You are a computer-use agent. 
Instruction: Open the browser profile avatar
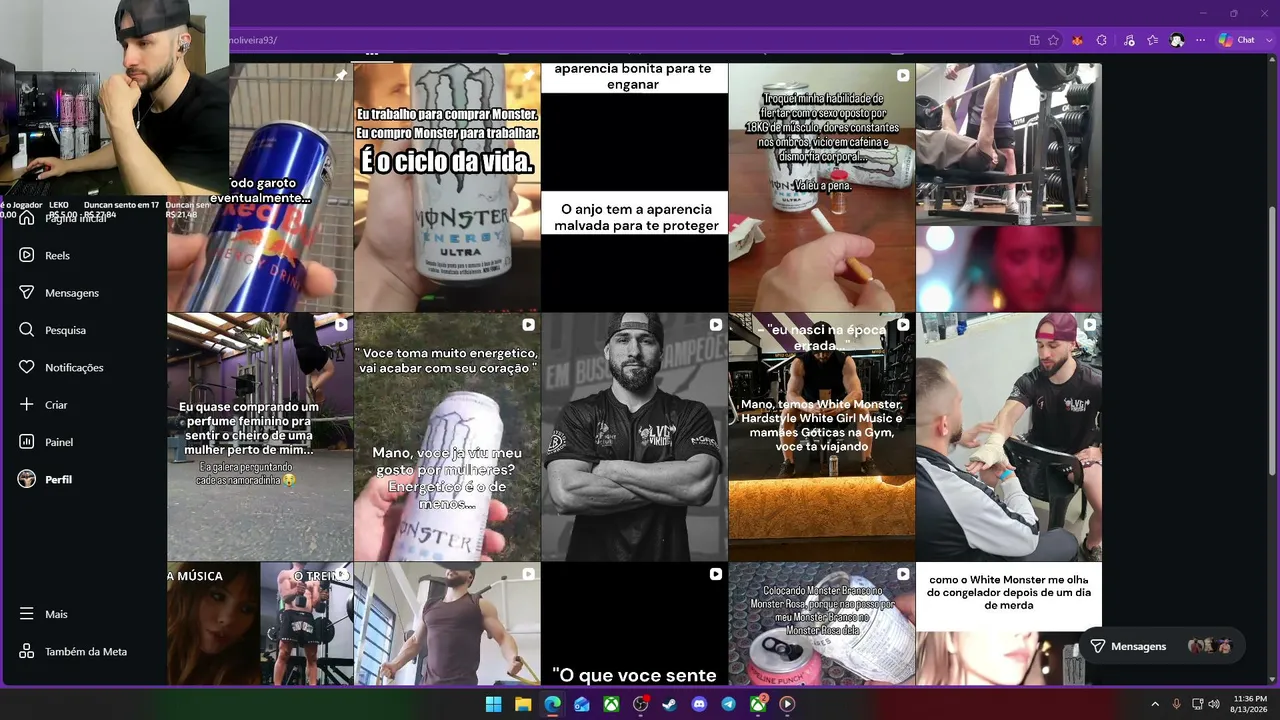point(1177,40)
